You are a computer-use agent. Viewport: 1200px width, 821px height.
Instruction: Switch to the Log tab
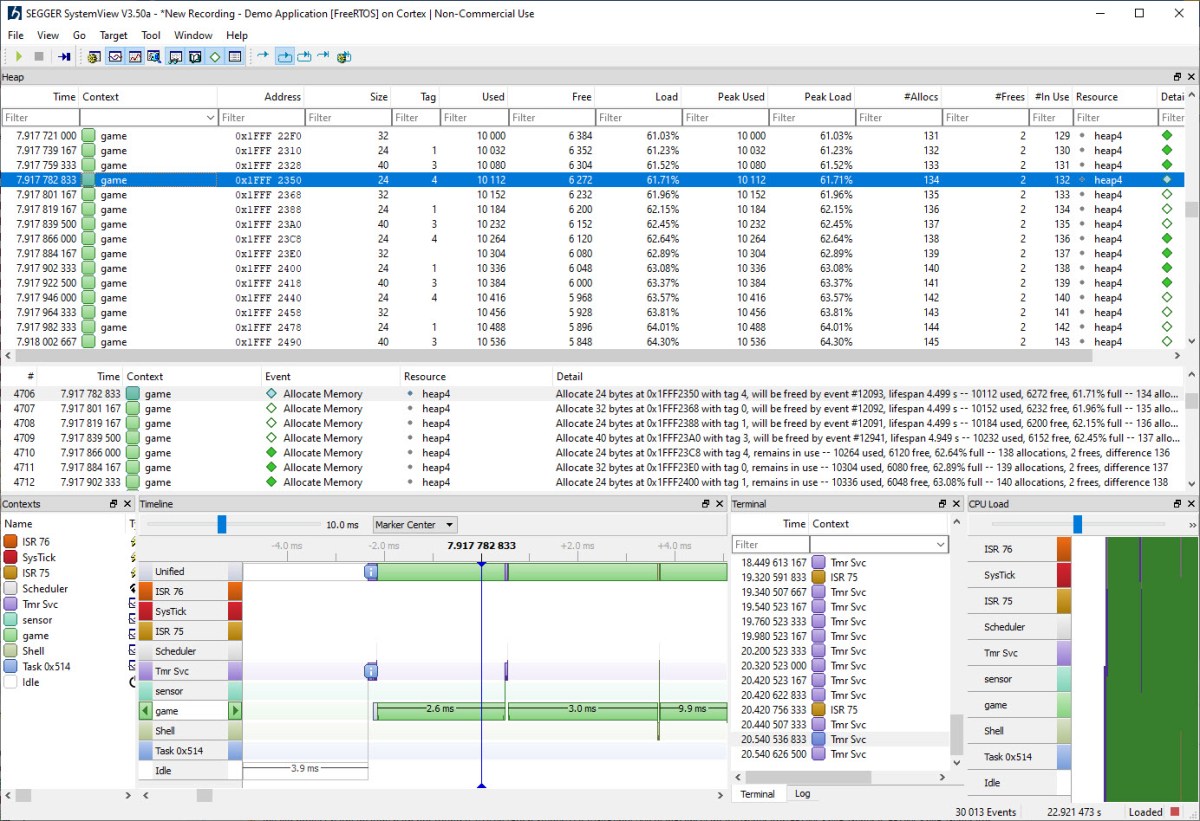pos(802,794)
